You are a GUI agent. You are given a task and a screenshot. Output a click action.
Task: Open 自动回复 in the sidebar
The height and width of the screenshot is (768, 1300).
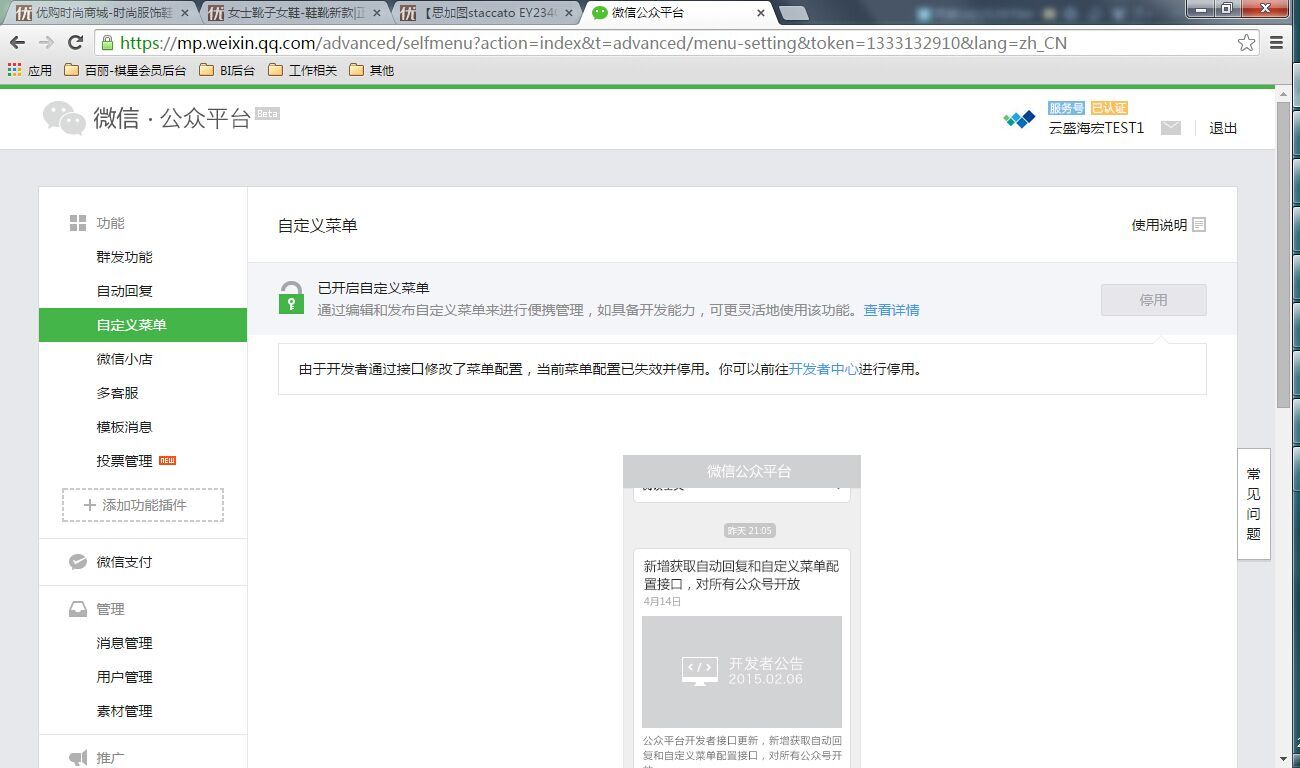pos(125,291)
